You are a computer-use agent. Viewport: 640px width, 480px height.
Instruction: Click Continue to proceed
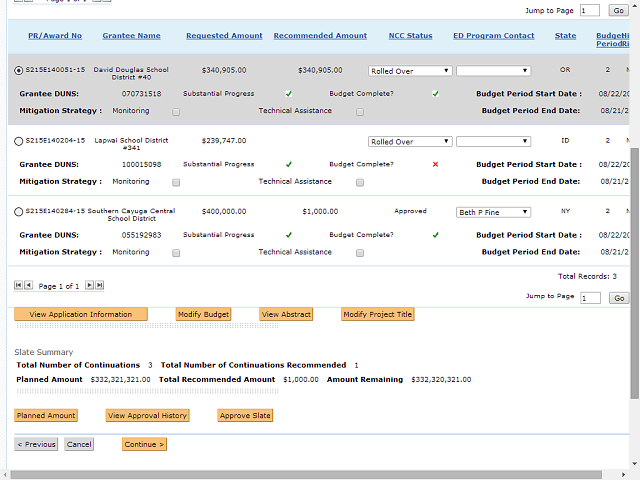144,444
